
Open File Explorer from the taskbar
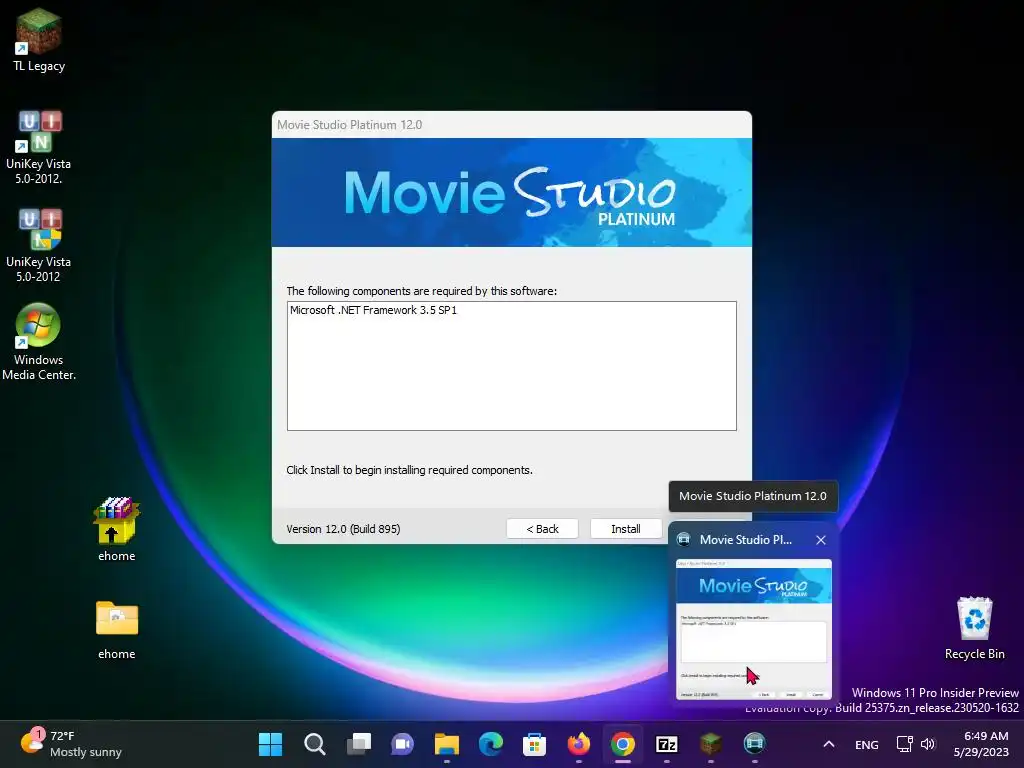tap(447, 744)
